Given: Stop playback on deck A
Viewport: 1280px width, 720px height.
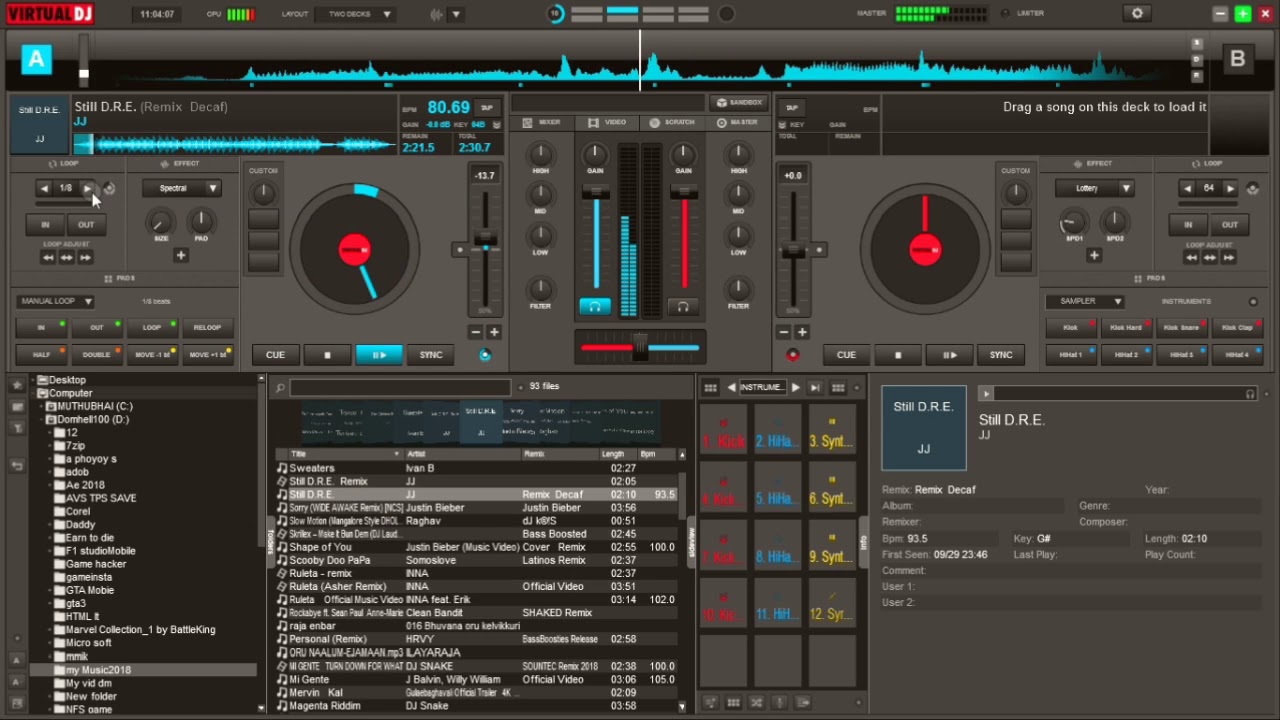Looking at the screenshot, I should (327, 355).
